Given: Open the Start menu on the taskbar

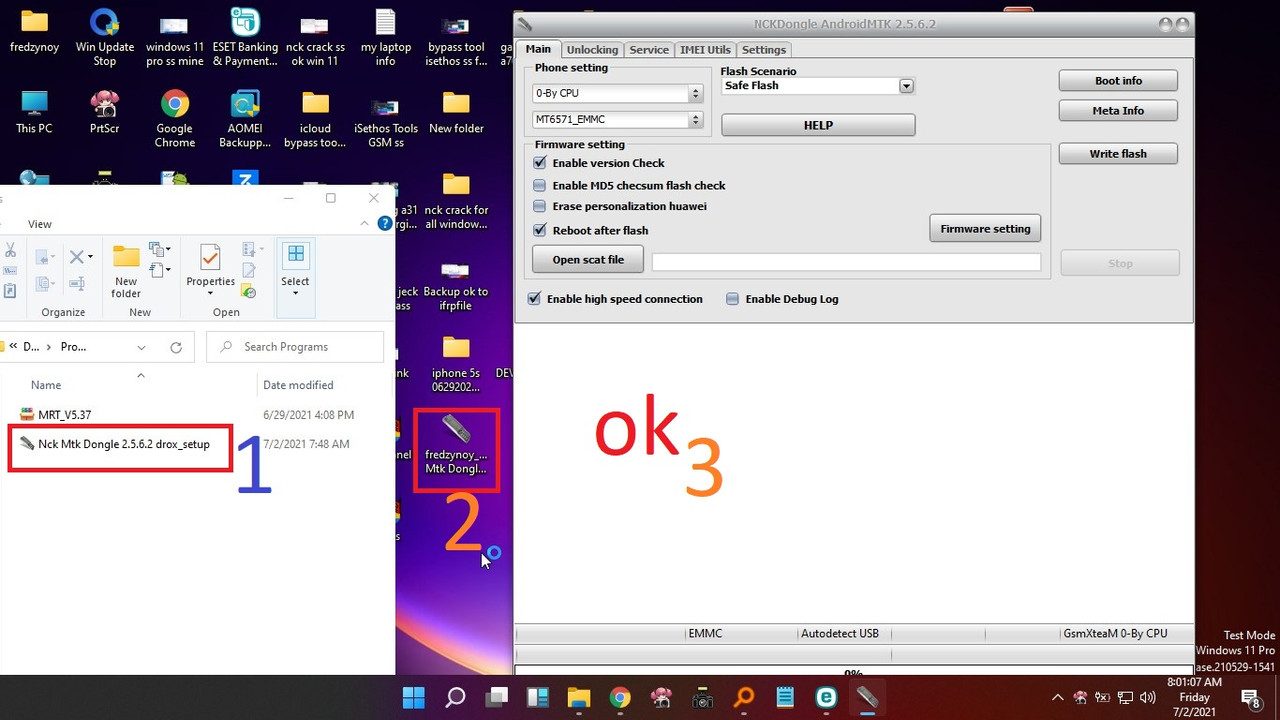Looking at the screenshot, I should (413, 697).
